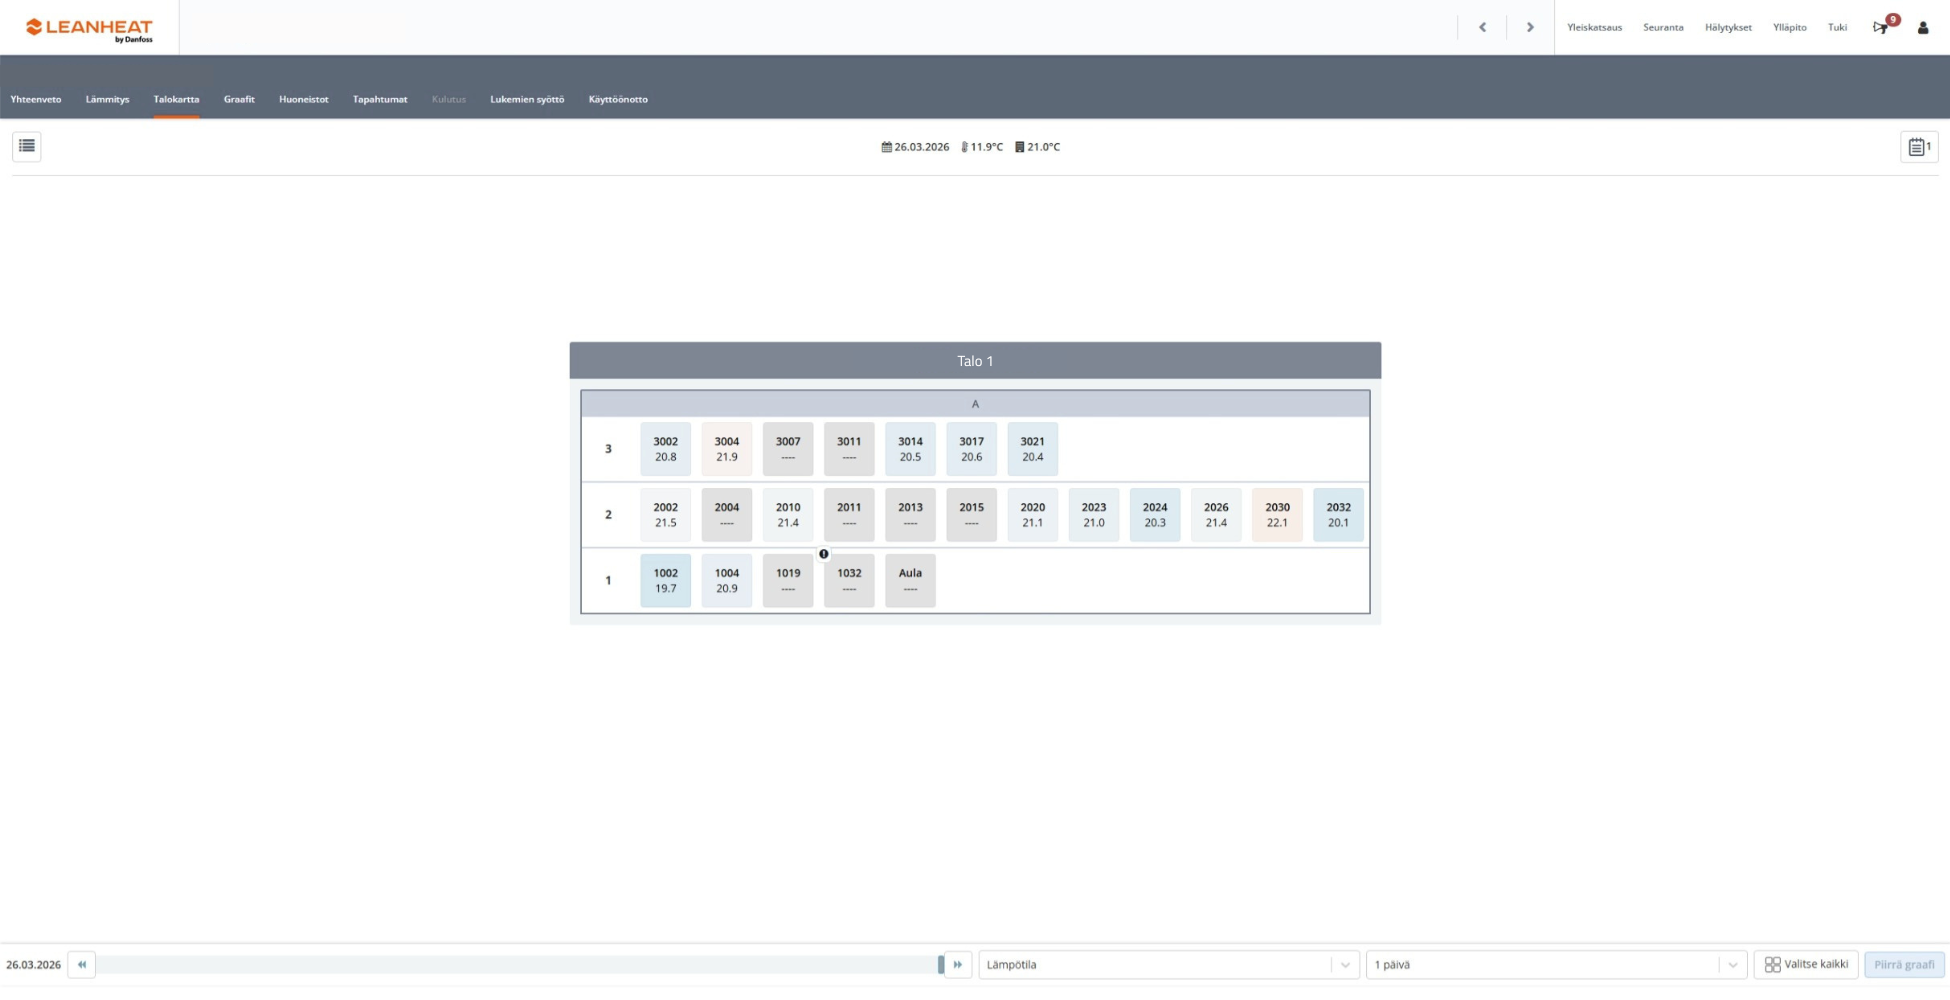
Task: Open the user profile icon
Action: 1923,28
